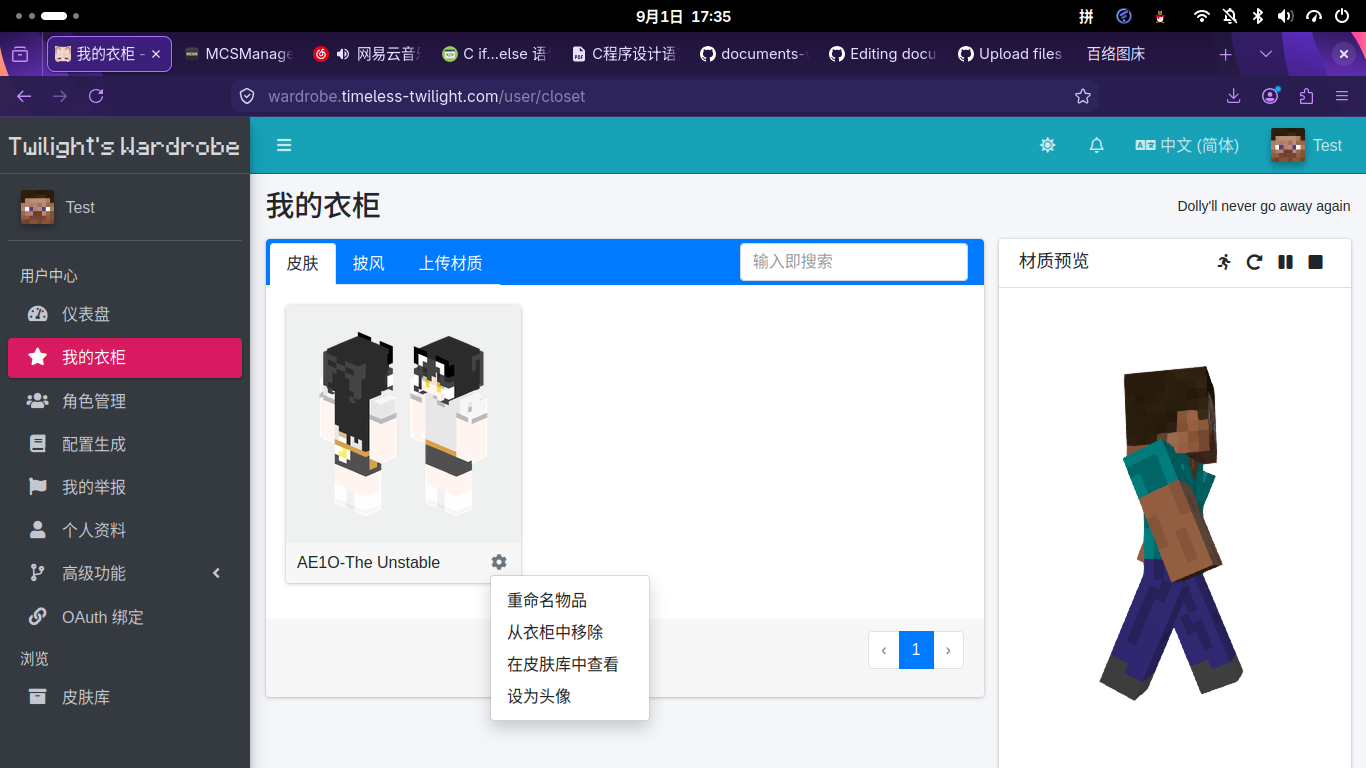Switch to the 披风 tab
1366x768 pixels.
[369, 263]
